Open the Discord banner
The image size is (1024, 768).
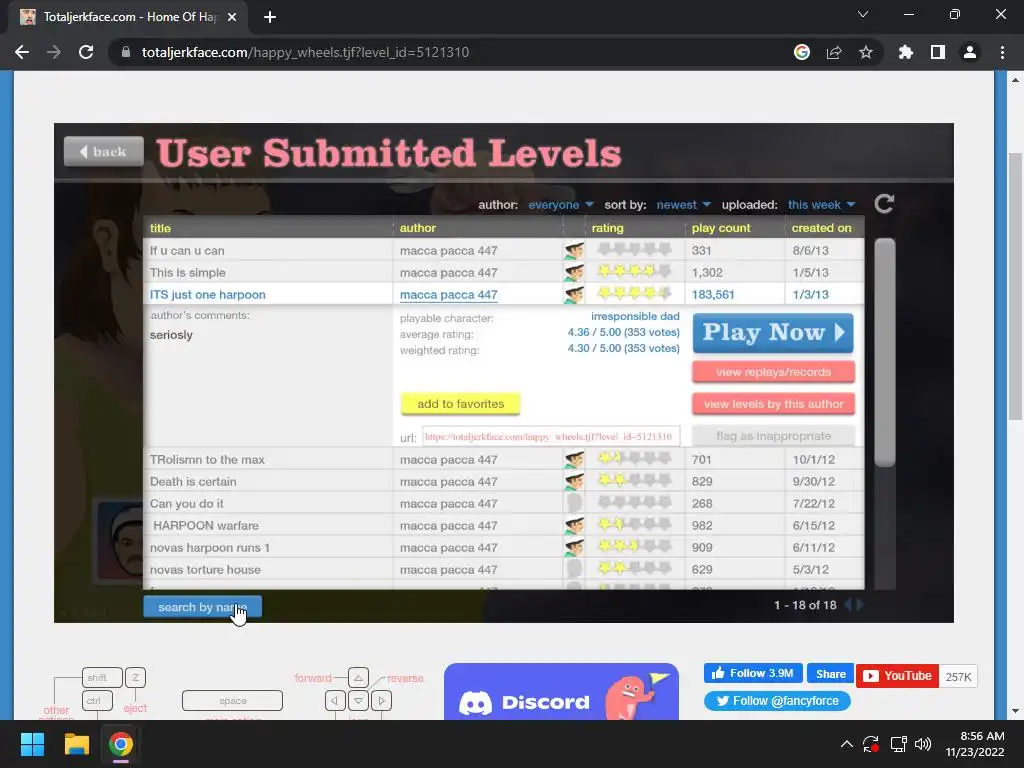coord(561,692)
